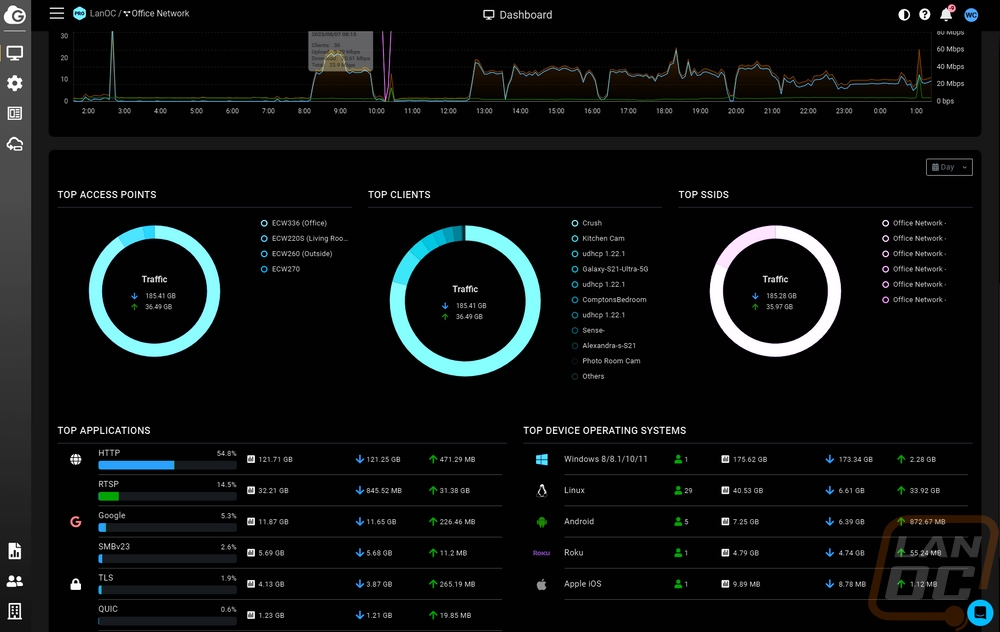This screenshot has width=1000, height=632.
Task: Select the Dashboard title tab
Action: point(517,15)
